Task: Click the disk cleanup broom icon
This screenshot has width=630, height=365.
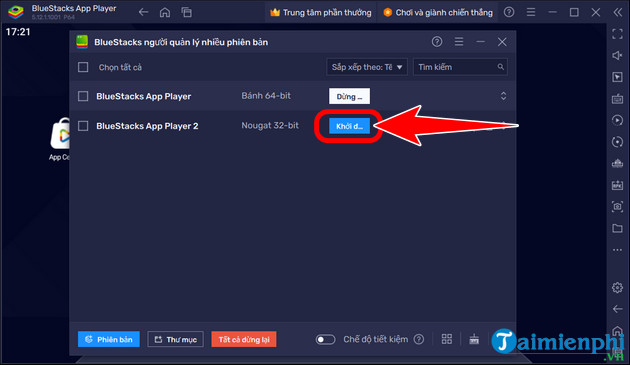Action: click(x=474, y=339)
